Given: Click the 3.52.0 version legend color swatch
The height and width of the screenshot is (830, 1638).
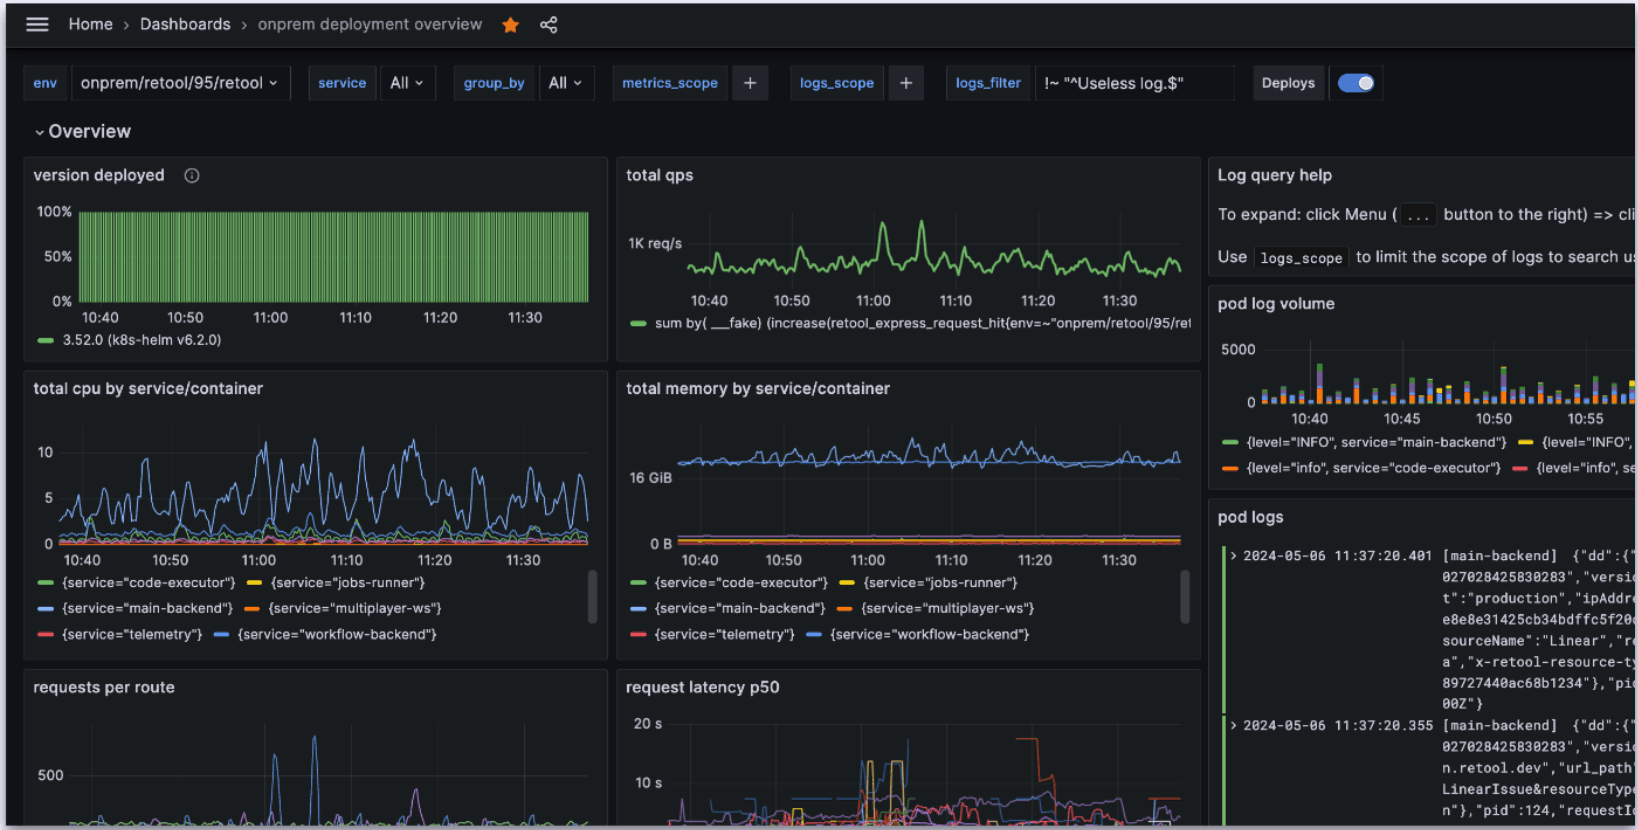Looking at the screenshot, I should point(45,341).
